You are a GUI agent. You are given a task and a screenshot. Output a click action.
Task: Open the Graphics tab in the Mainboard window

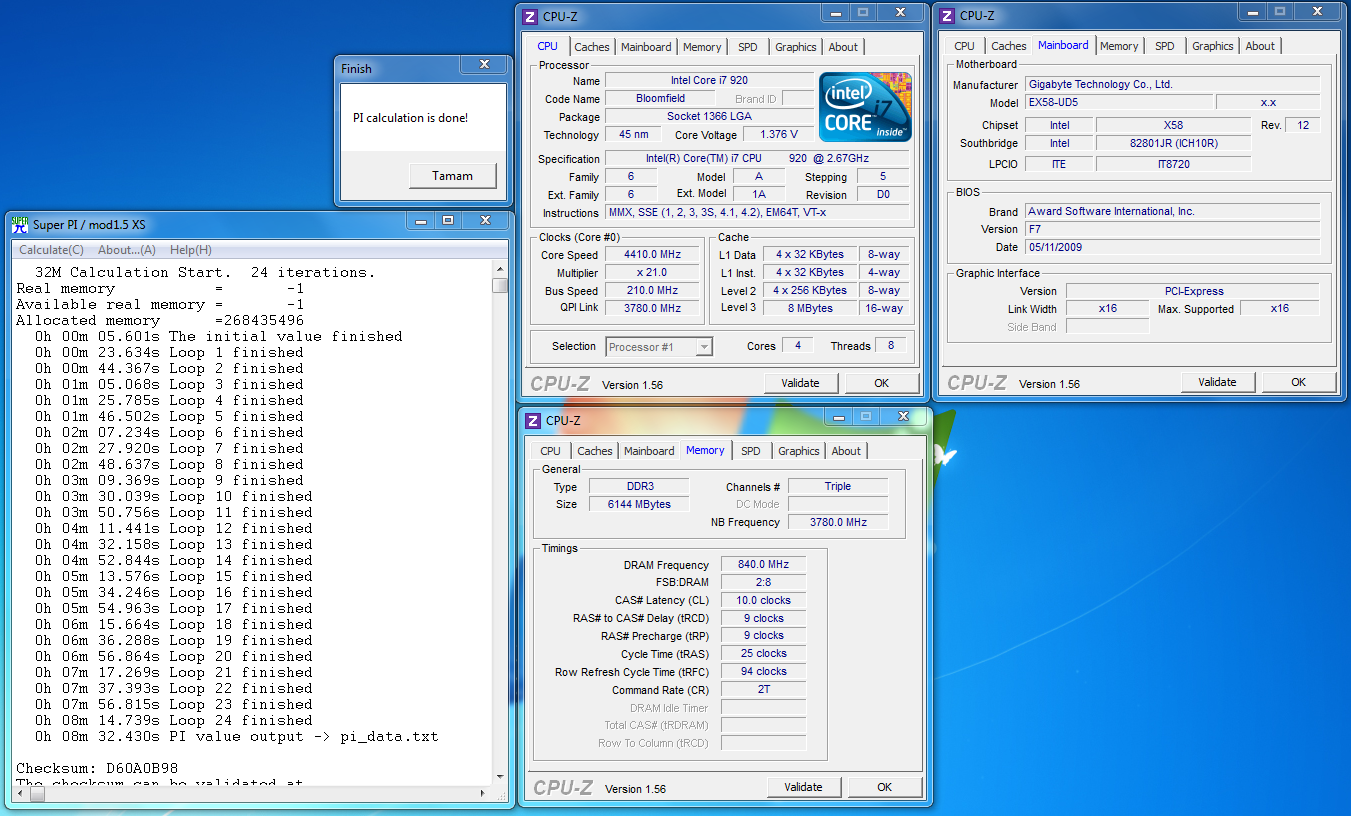[x=1213, y=46]
